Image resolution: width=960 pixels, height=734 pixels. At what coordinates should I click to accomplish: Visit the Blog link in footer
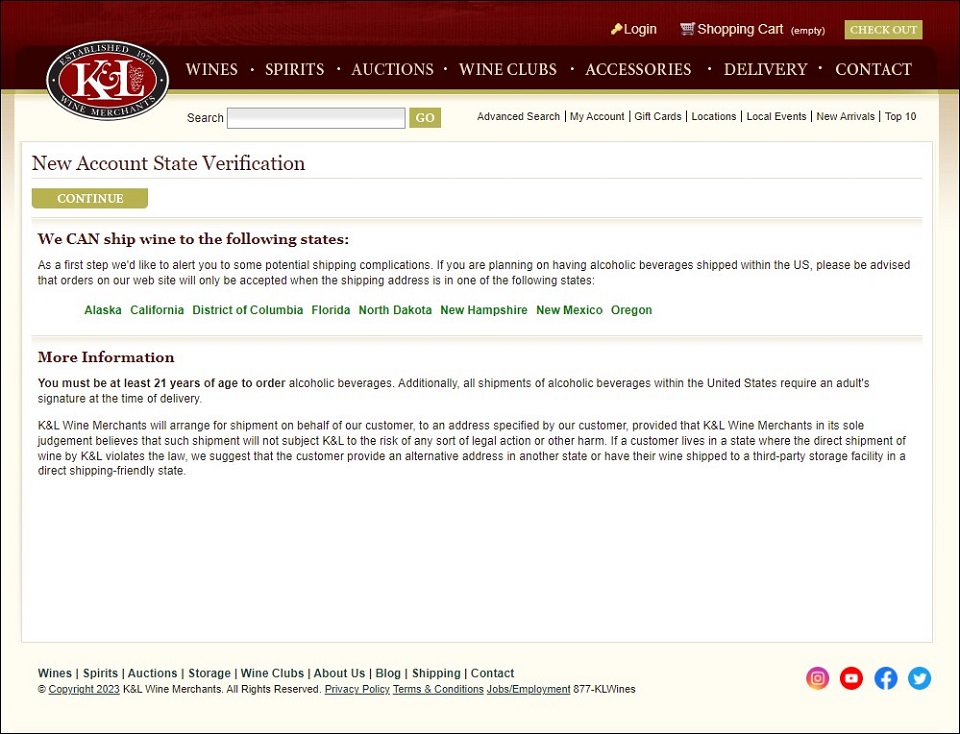point(388,673)
